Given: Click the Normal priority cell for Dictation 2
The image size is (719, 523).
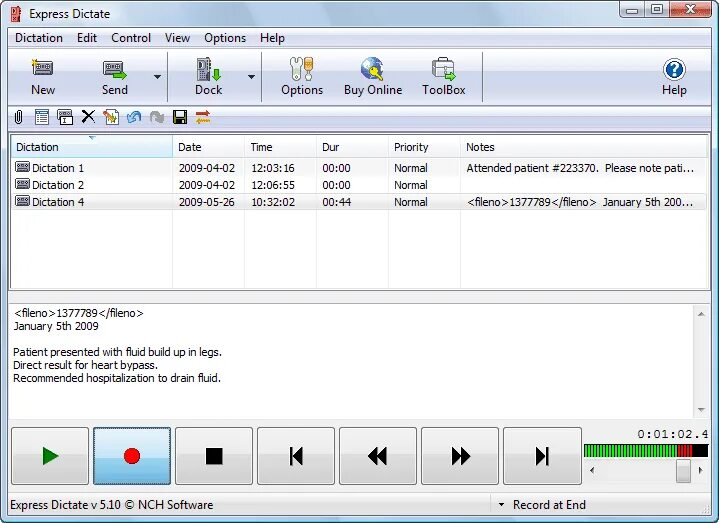Looking at the screenshot, I should pos(411,185).
